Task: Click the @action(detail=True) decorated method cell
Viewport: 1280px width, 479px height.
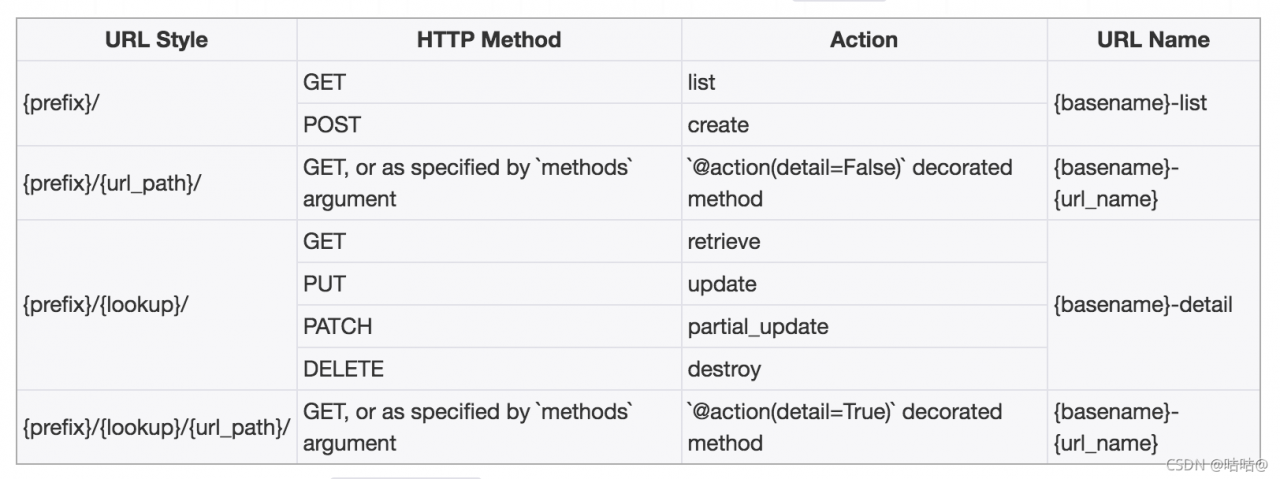Action: click(864, 427)
